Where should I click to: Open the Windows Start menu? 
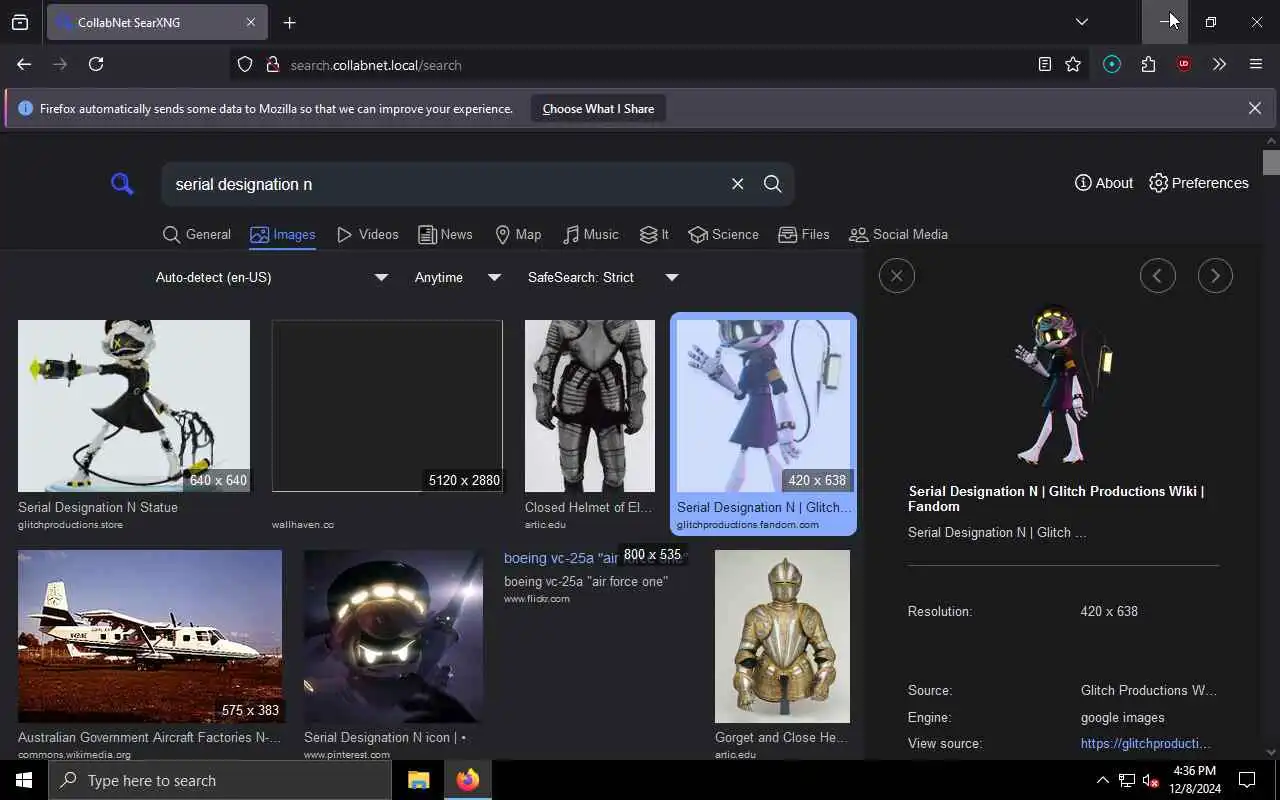click(24, 780)
